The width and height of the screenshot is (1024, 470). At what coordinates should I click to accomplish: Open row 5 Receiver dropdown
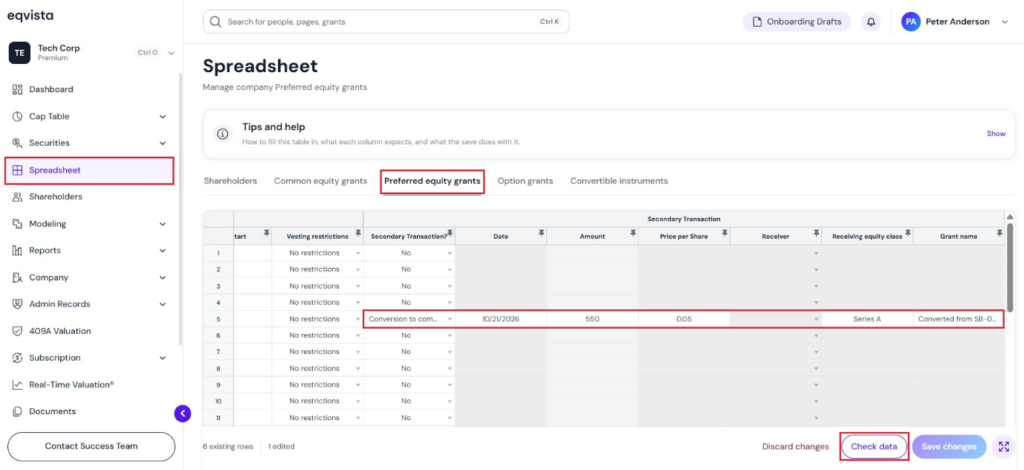pos(816,319)
